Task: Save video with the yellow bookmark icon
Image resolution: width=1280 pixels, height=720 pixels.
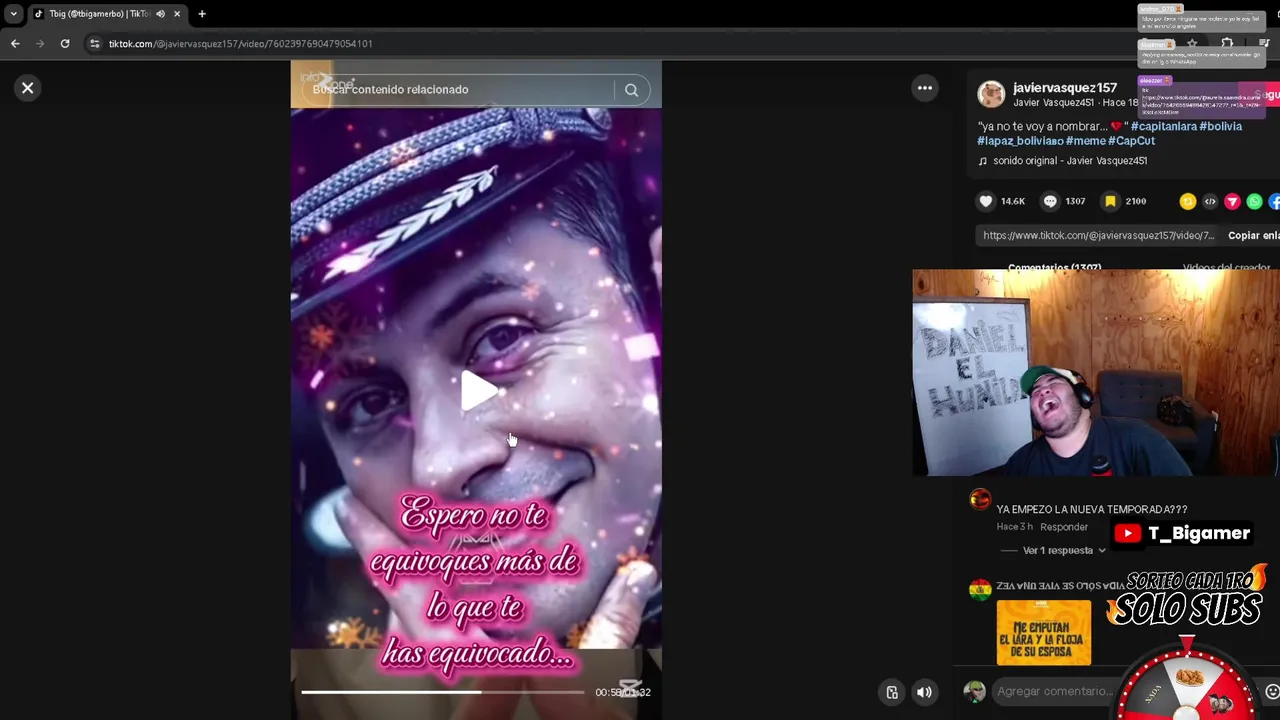Action: coord(1110,201)
